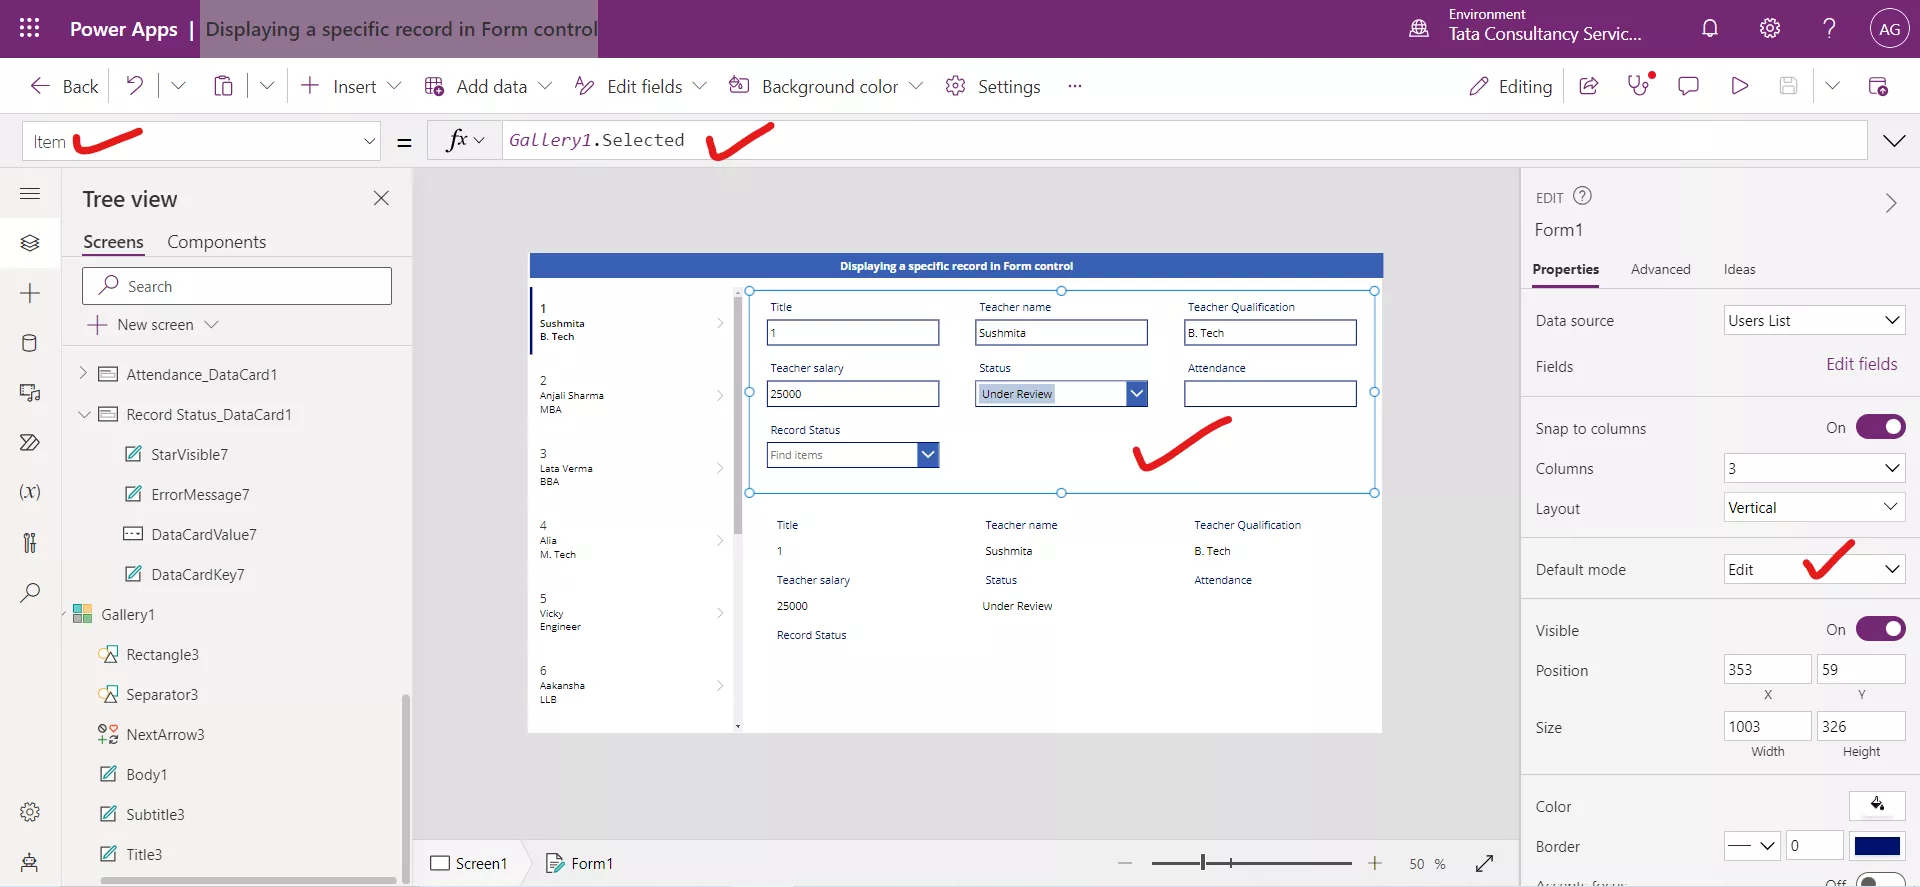Open the Advanced tools icon in rail
Screen dimensions: 1920x887
click(x=30, y=543)
